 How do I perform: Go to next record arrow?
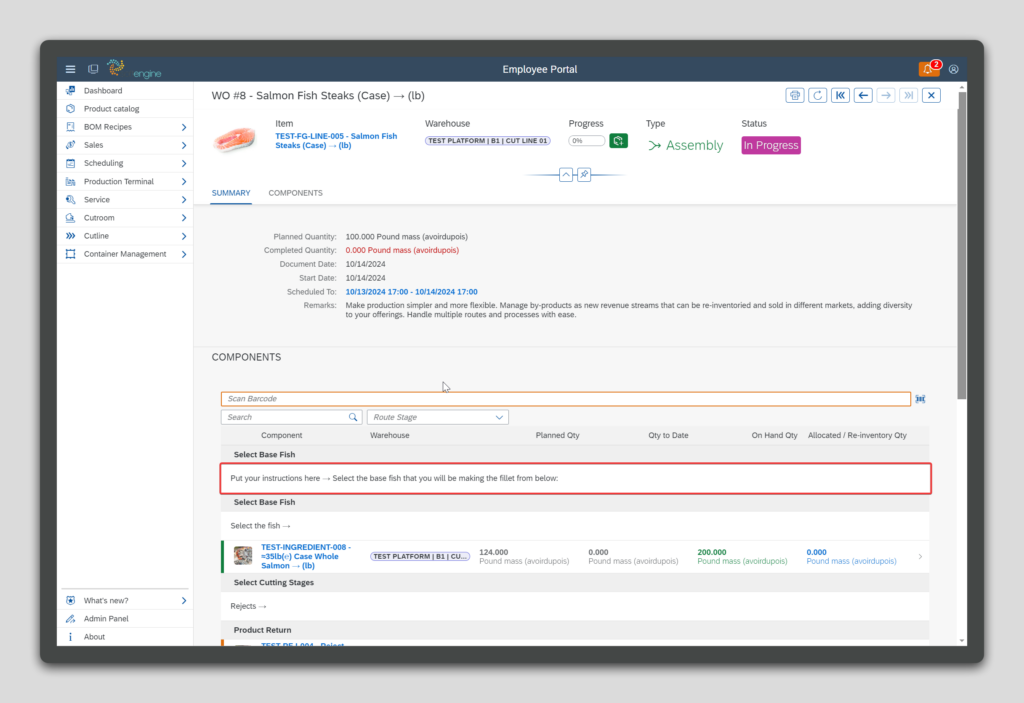(x=886, y=95)
